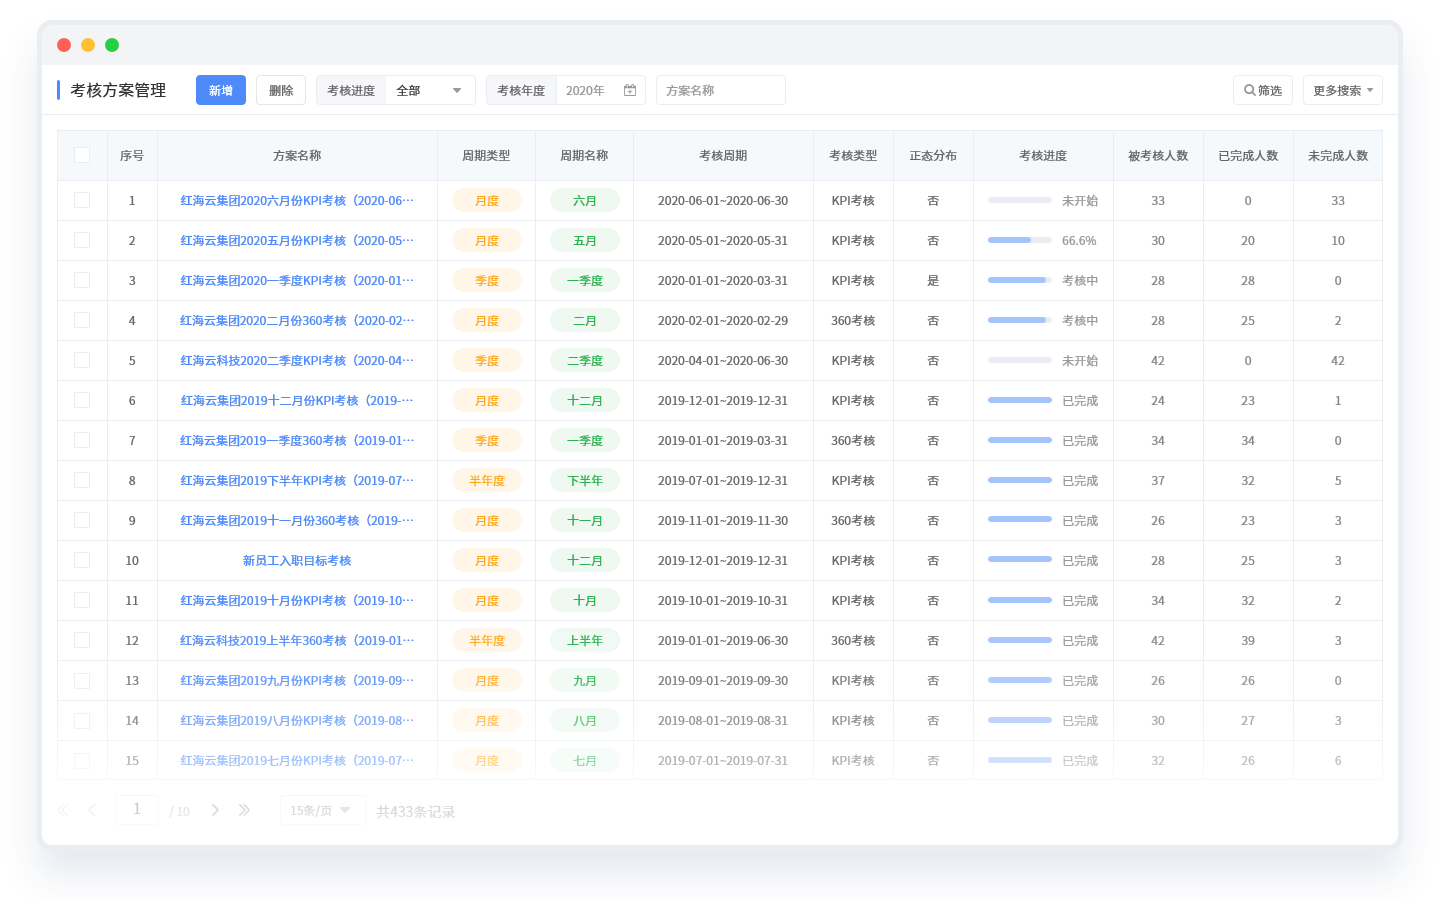The image size is (1440, 900).
Task: Open 红海云集团2019下半年KPI考核 plan link
Action: click(x=297, y=480)
